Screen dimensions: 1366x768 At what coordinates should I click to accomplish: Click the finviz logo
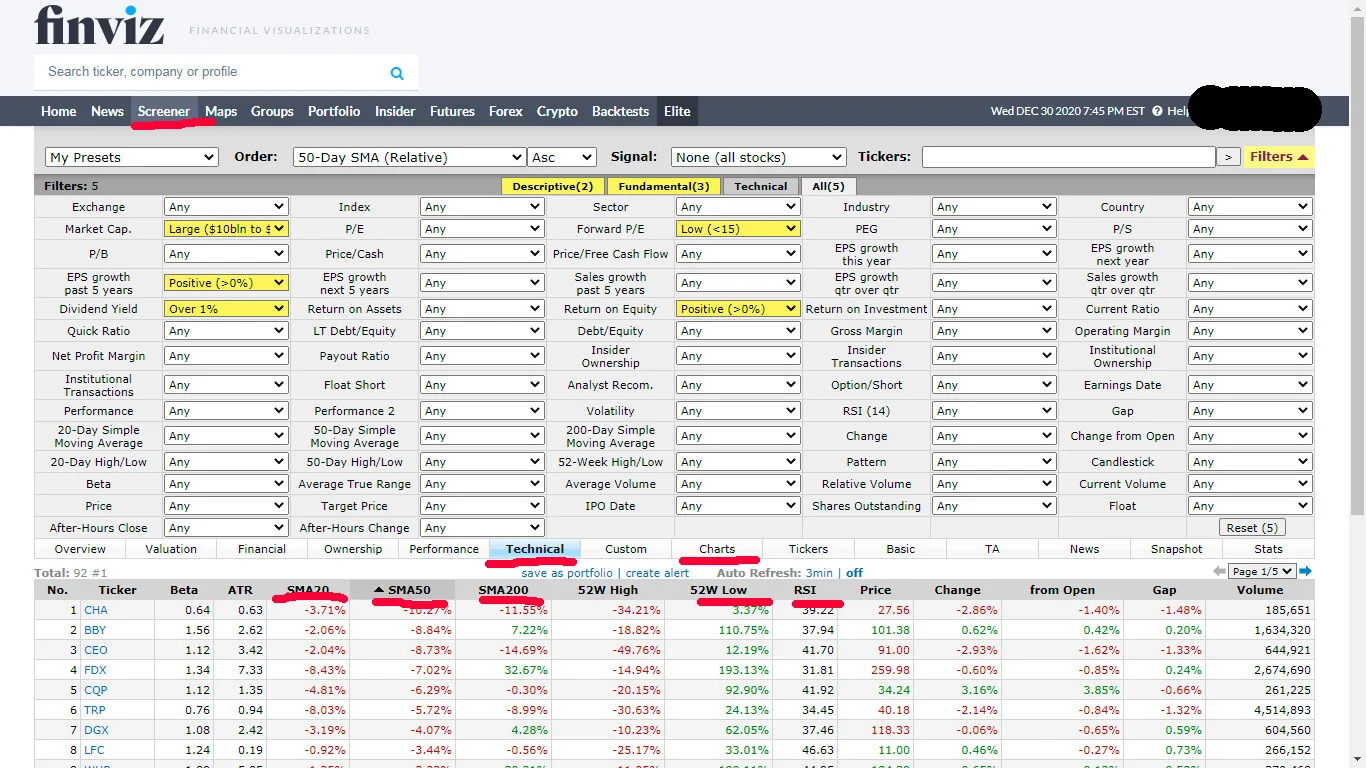click(x=99, y=25)
